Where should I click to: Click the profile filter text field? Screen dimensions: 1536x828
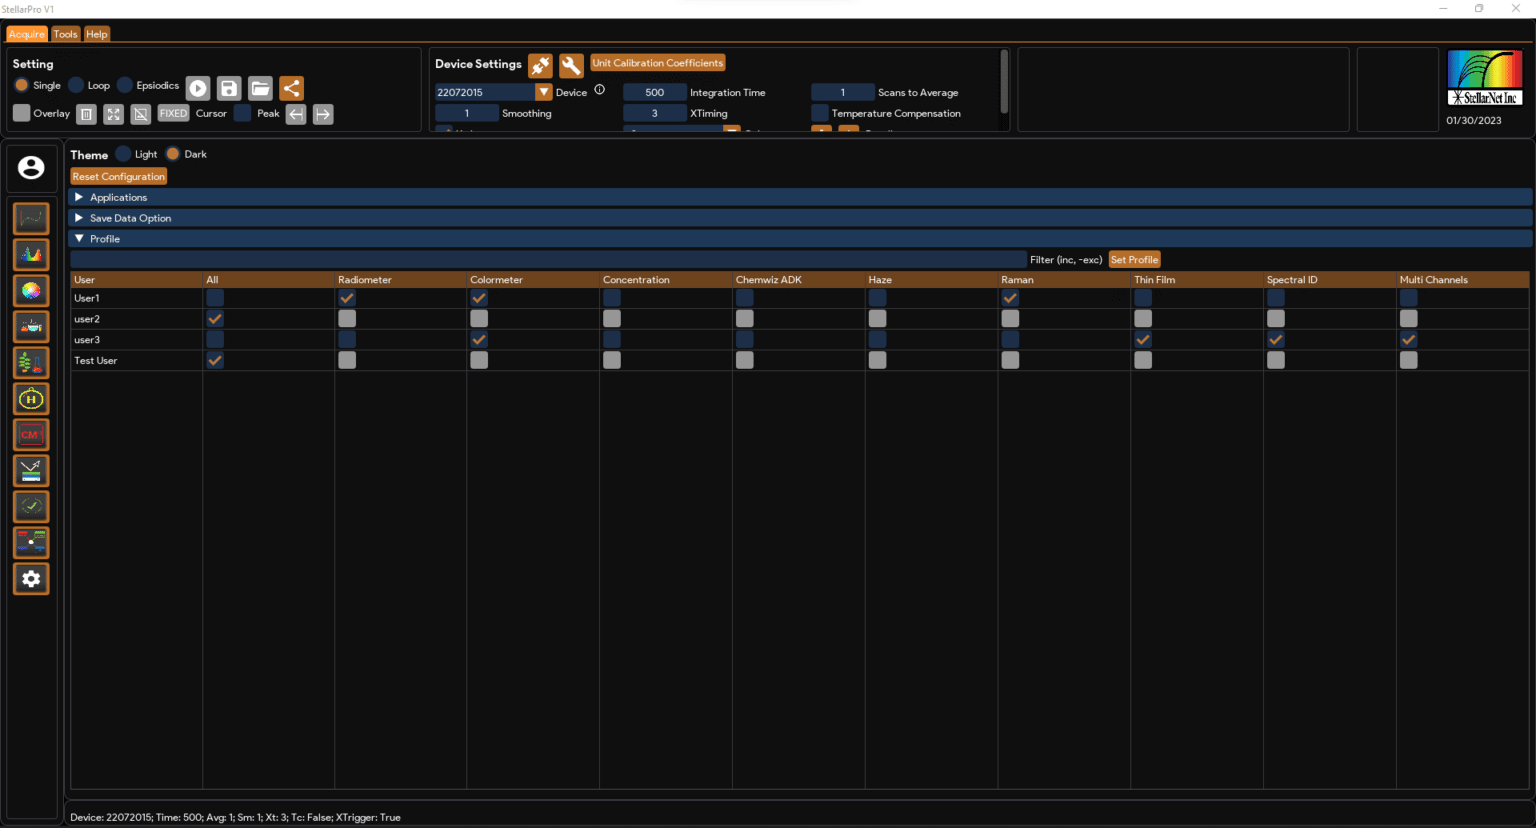tap(548, 259)
